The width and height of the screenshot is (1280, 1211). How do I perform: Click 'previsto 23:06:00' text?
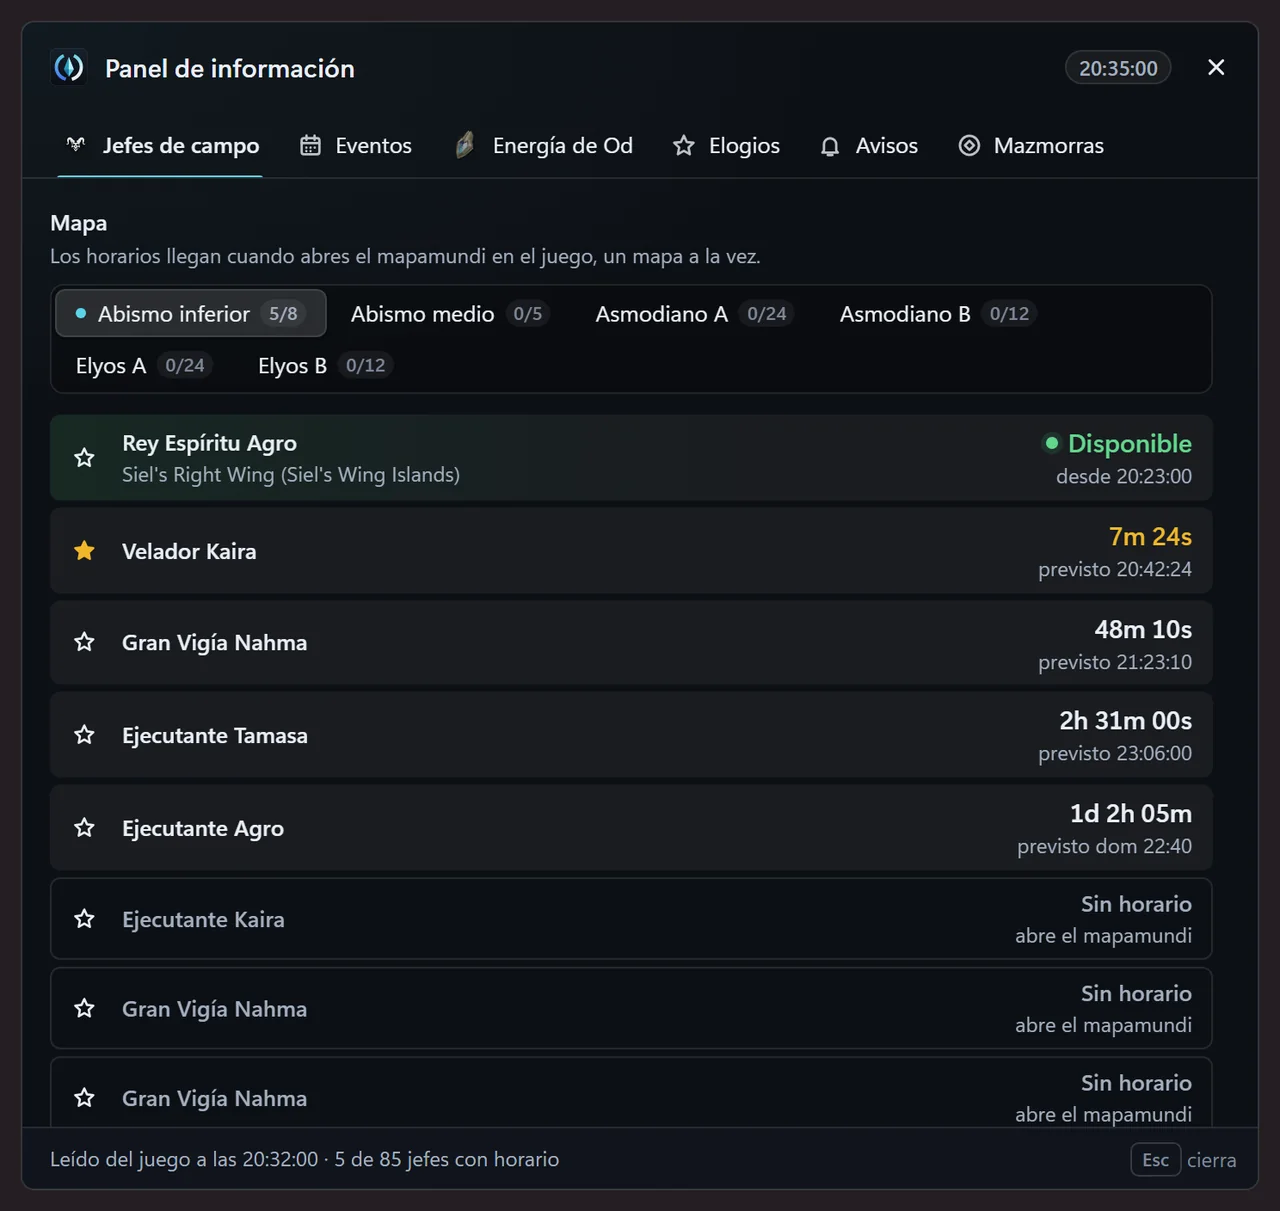click(1115, 753)
